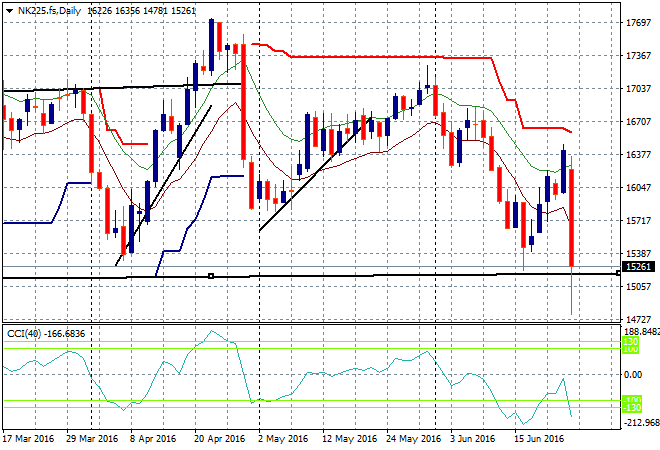660x450 pixels.
Task: Click the 15717 price axis label
Action: pyautogui.click(x=638, y=221)
